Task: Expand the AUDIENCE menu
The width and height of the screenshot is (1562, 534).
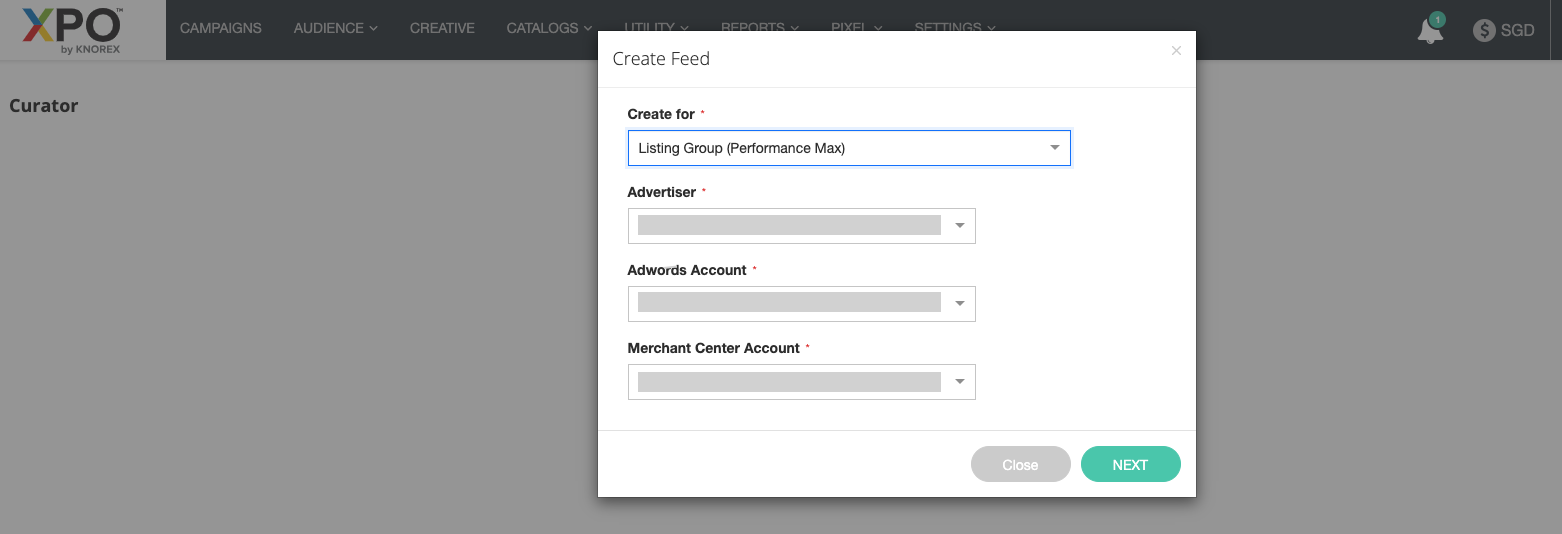Action: [x=335, y=28]
